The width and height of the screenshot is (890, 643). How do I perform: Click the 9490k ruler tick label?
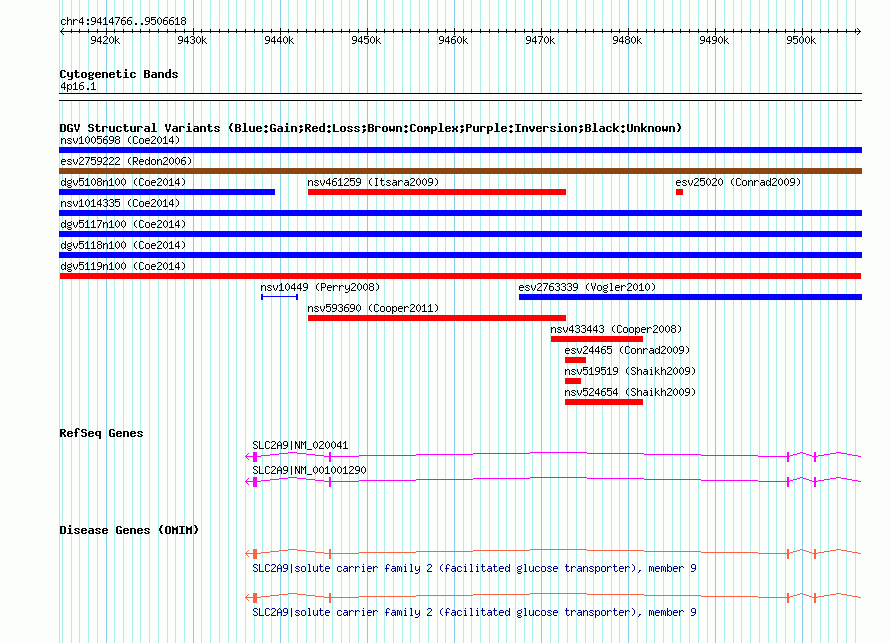(714, 40)
